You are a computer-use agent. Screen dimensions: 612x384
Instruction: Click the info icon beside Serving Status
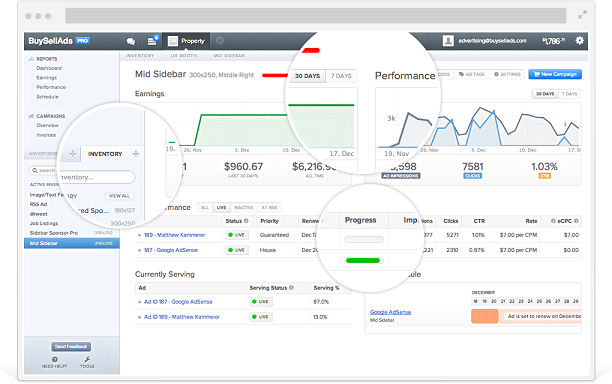(x=291, y=288)
